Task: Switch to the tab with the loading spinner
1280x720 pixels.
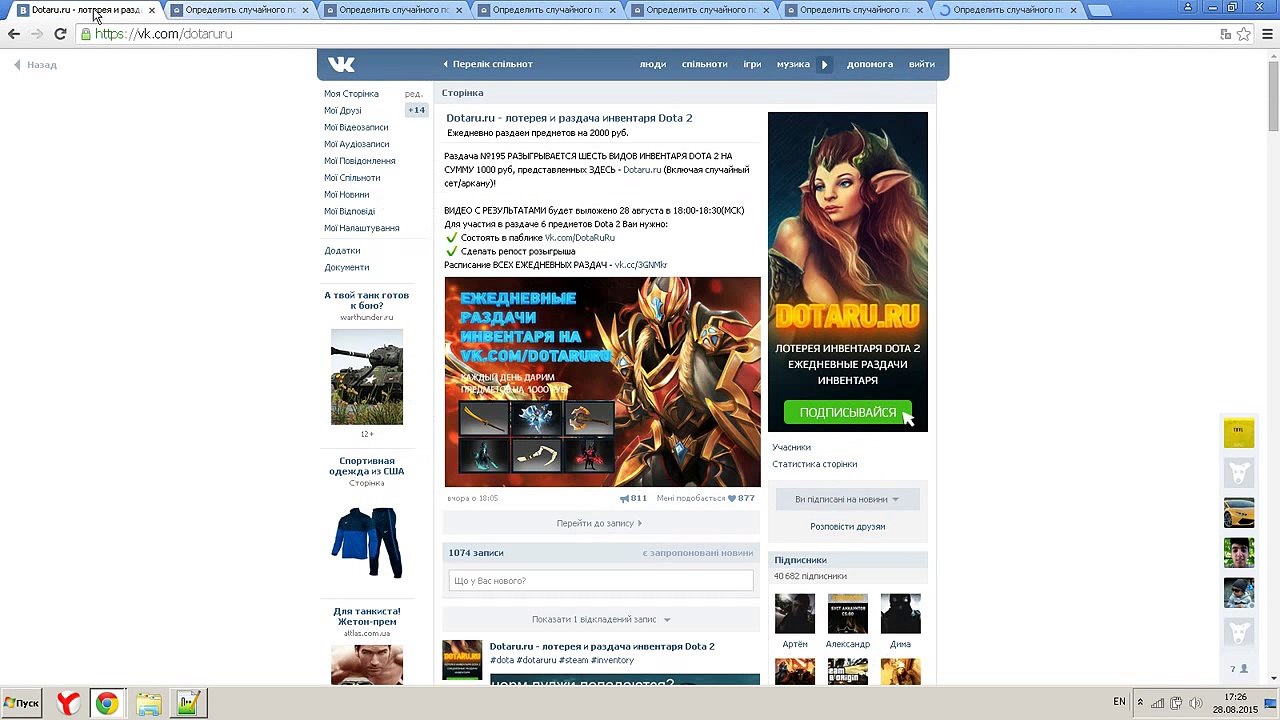Action: [x=1009, y=11]
